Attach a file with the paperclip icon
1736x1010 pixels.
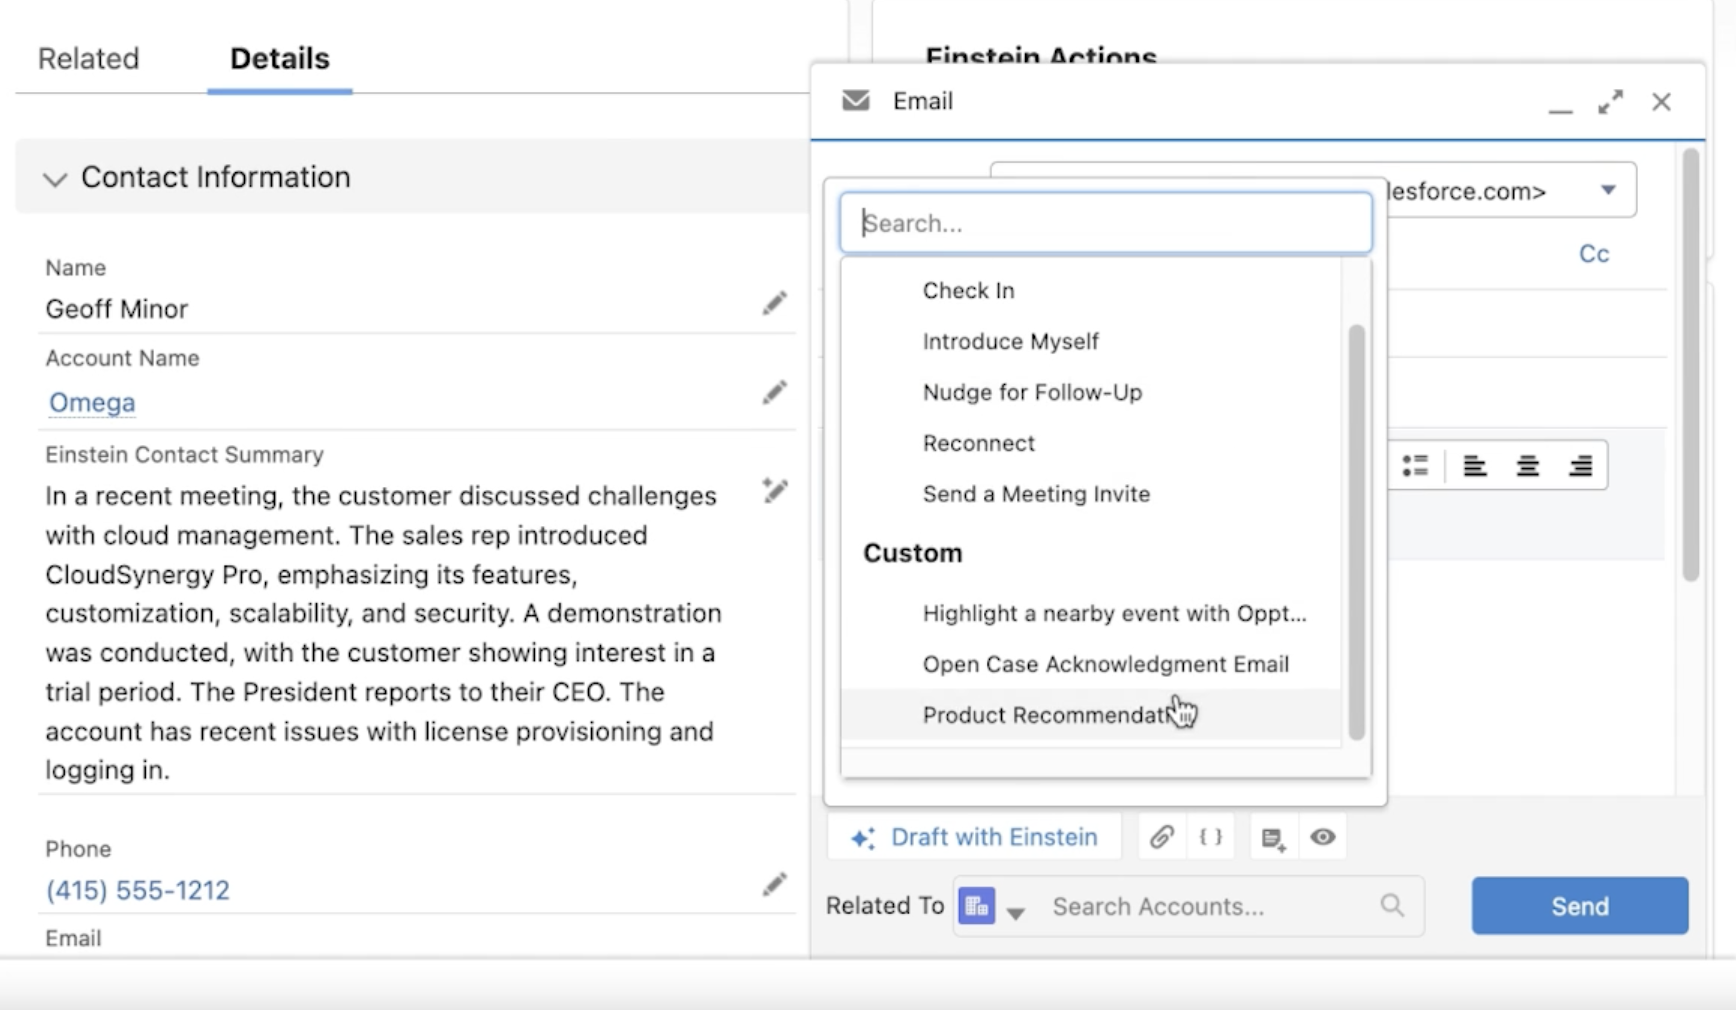1161,837
